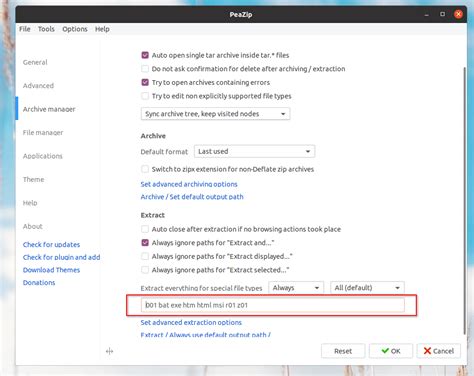The width and height of the screenshot is (474, 376).
Task: Open the All (default) dropdown
Action: coord(367,288)
